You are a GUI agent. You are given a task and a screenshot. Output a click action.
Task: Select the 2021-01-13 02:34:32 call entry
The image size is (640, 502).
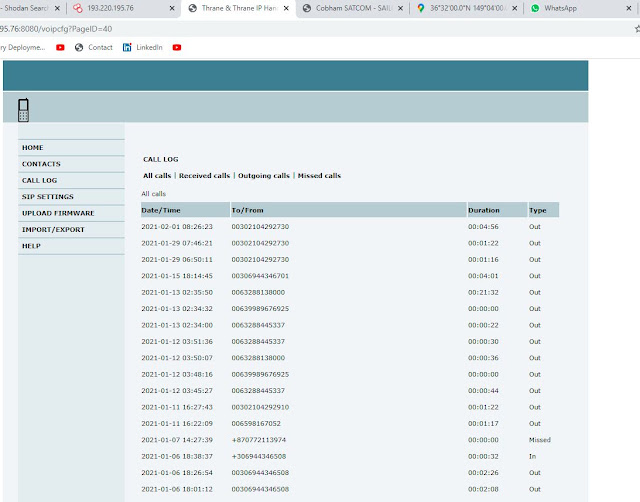point(350,309)
